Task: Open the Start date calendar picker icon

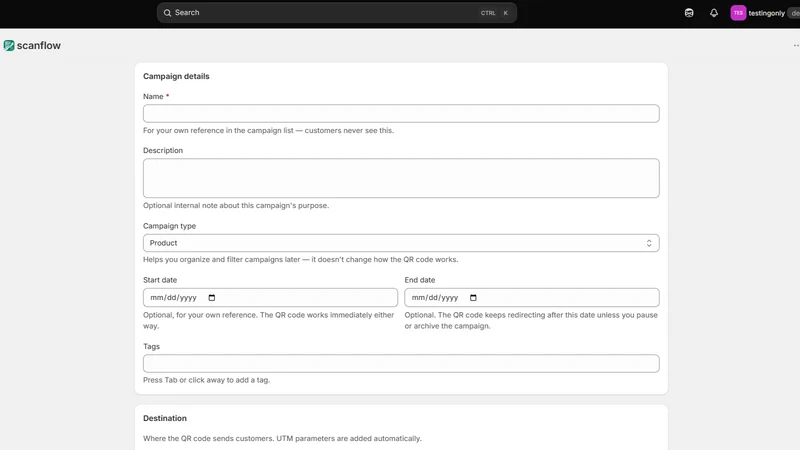Action: [x=212, y=297]
